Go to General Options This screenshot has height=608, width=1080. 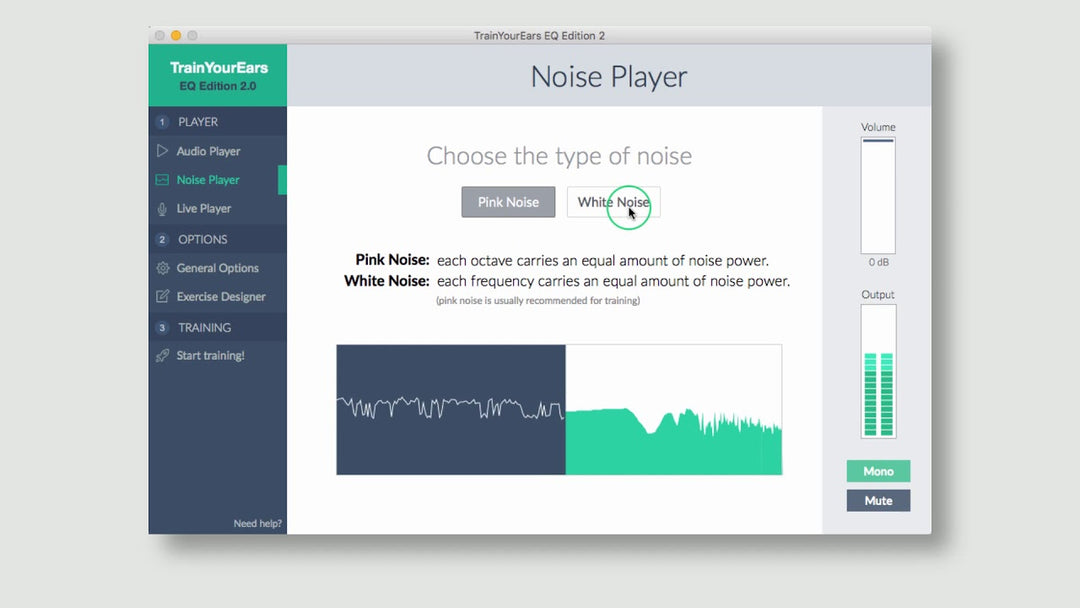pyautogui.click(x=218, y=268)
